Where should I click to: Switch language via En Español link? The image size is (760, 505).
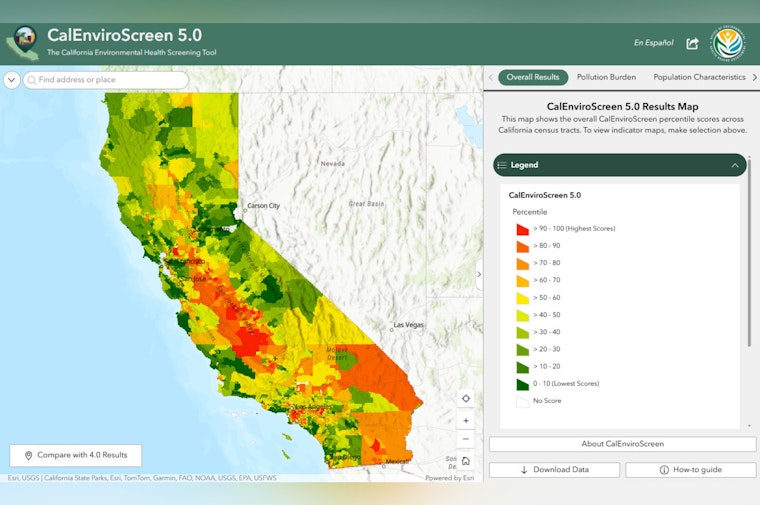point(653,43)
